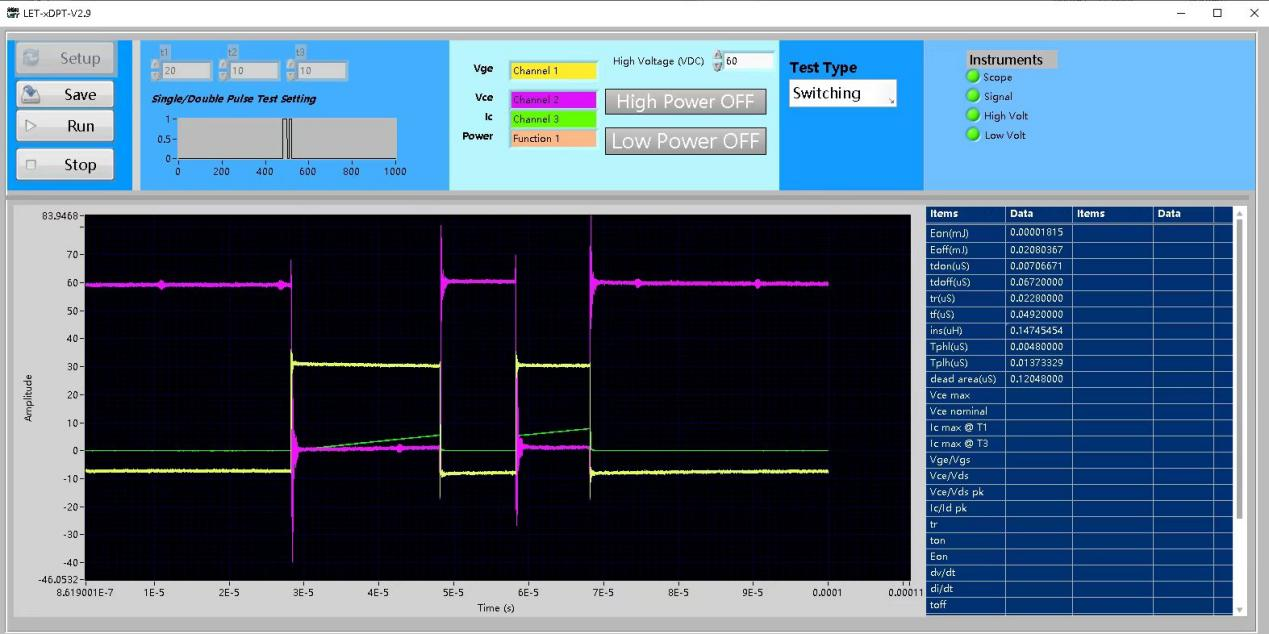Select the Eoff value 0.02080367 cell
This screenshot has width=1269, height=634.
tap(1039, 249)
